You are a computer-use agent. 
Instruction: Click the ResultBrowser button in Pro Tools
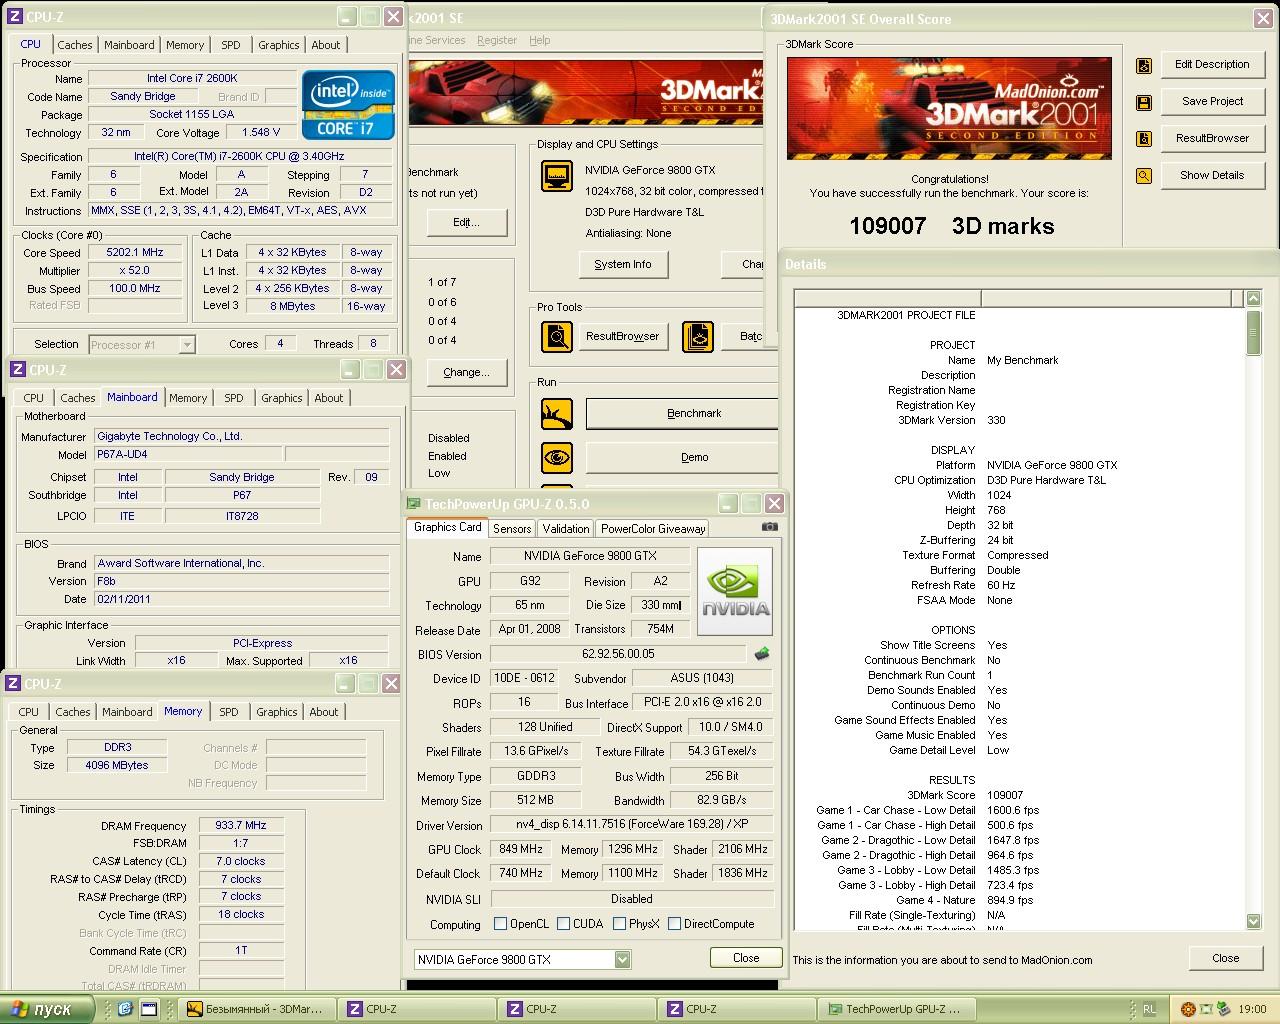[x=622, y=337]
